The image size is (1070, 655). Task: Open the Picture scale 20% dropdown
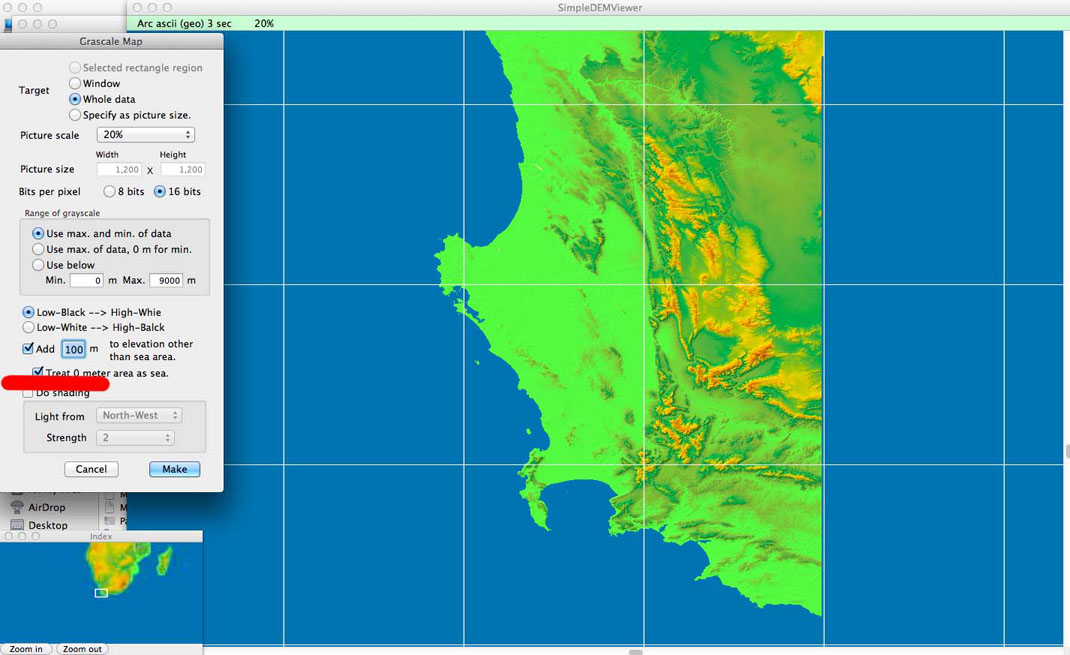tap(146, 134)
